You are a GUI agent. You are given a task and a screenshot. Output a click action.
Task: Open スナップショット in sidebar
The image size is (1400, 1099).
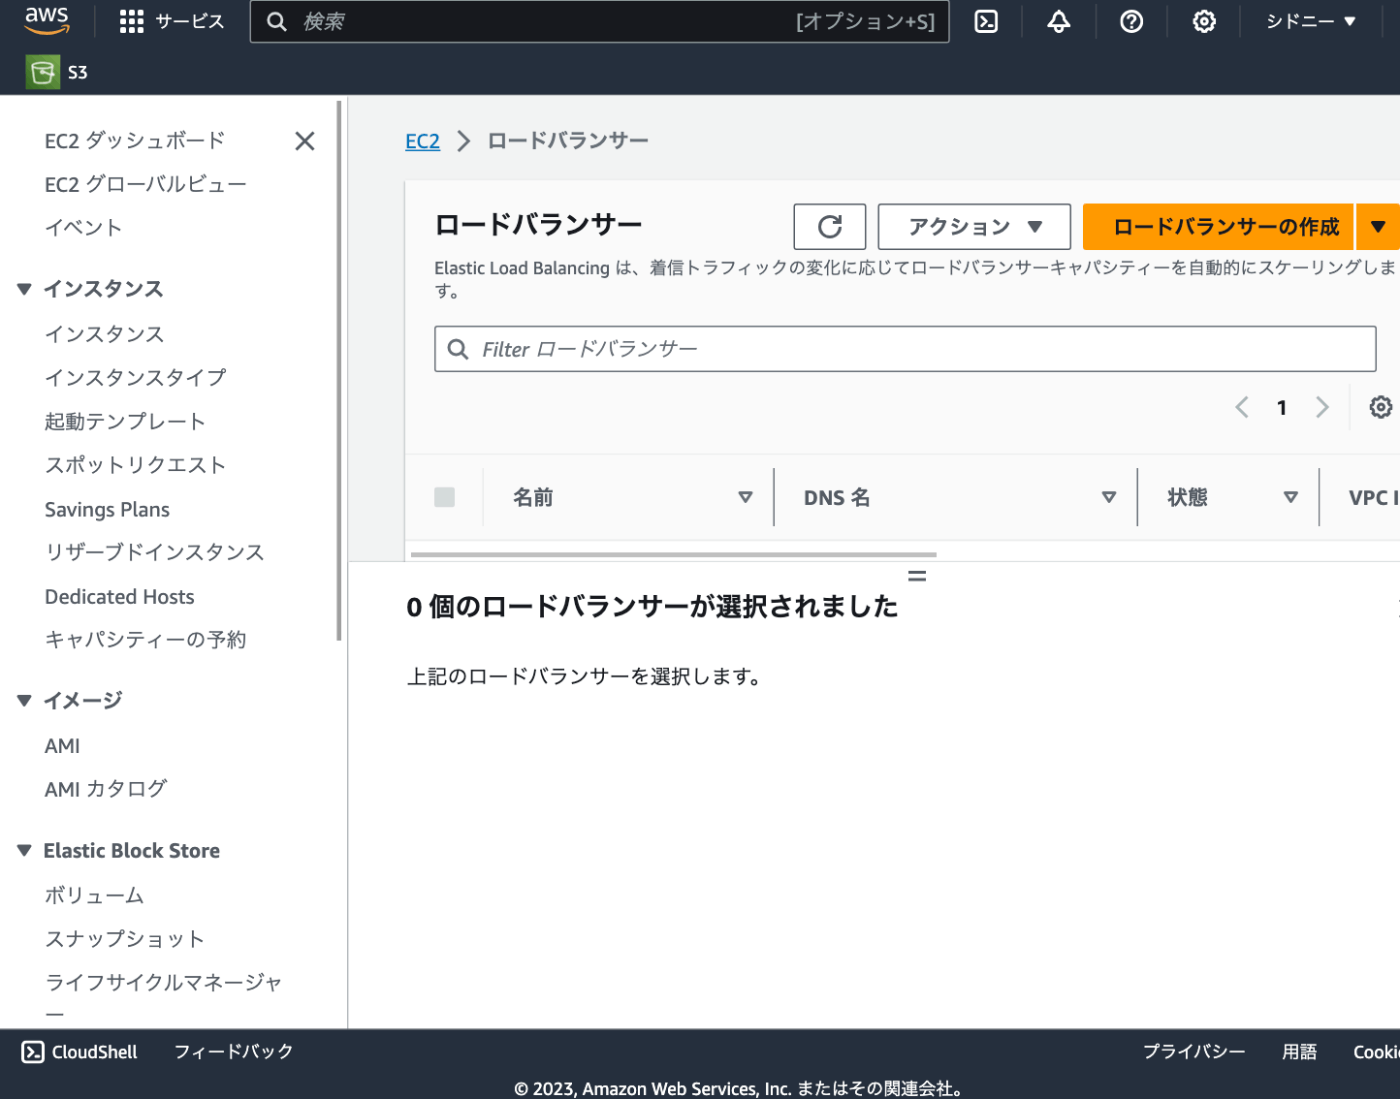click(125, 939)
